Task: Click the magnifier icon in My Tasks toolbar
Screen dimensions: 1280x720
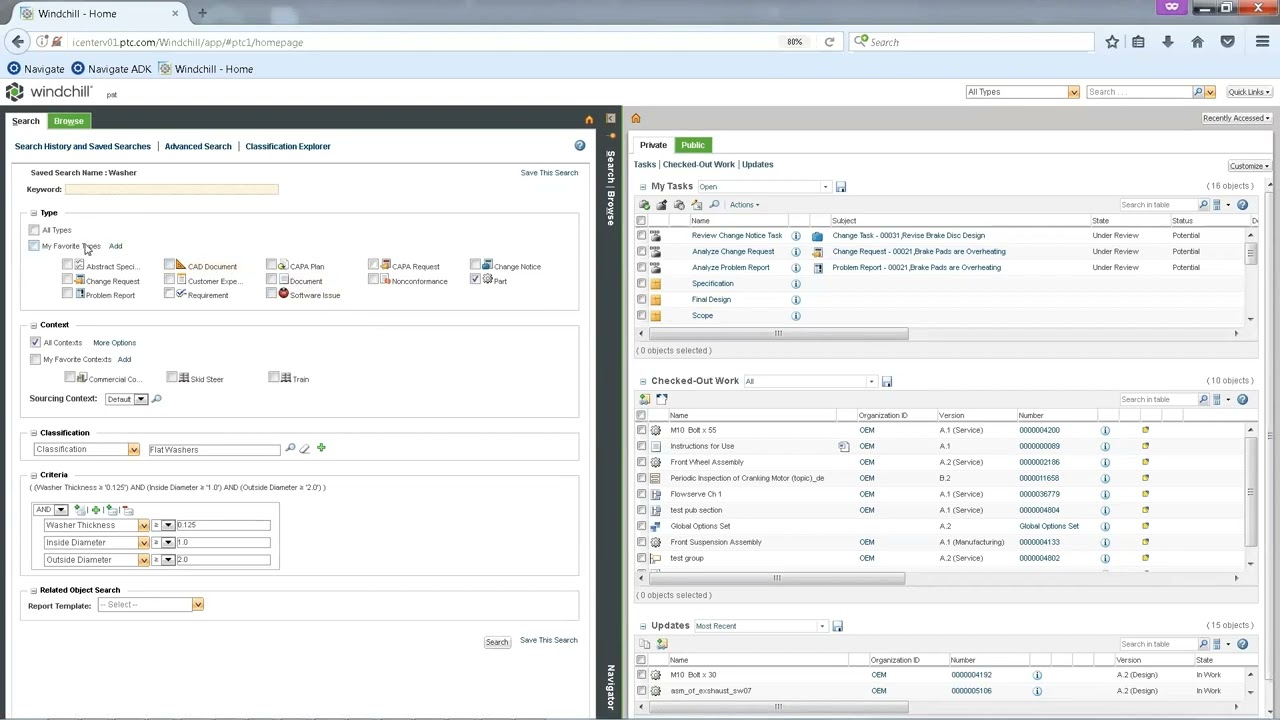Action: [x=714, y=205]
